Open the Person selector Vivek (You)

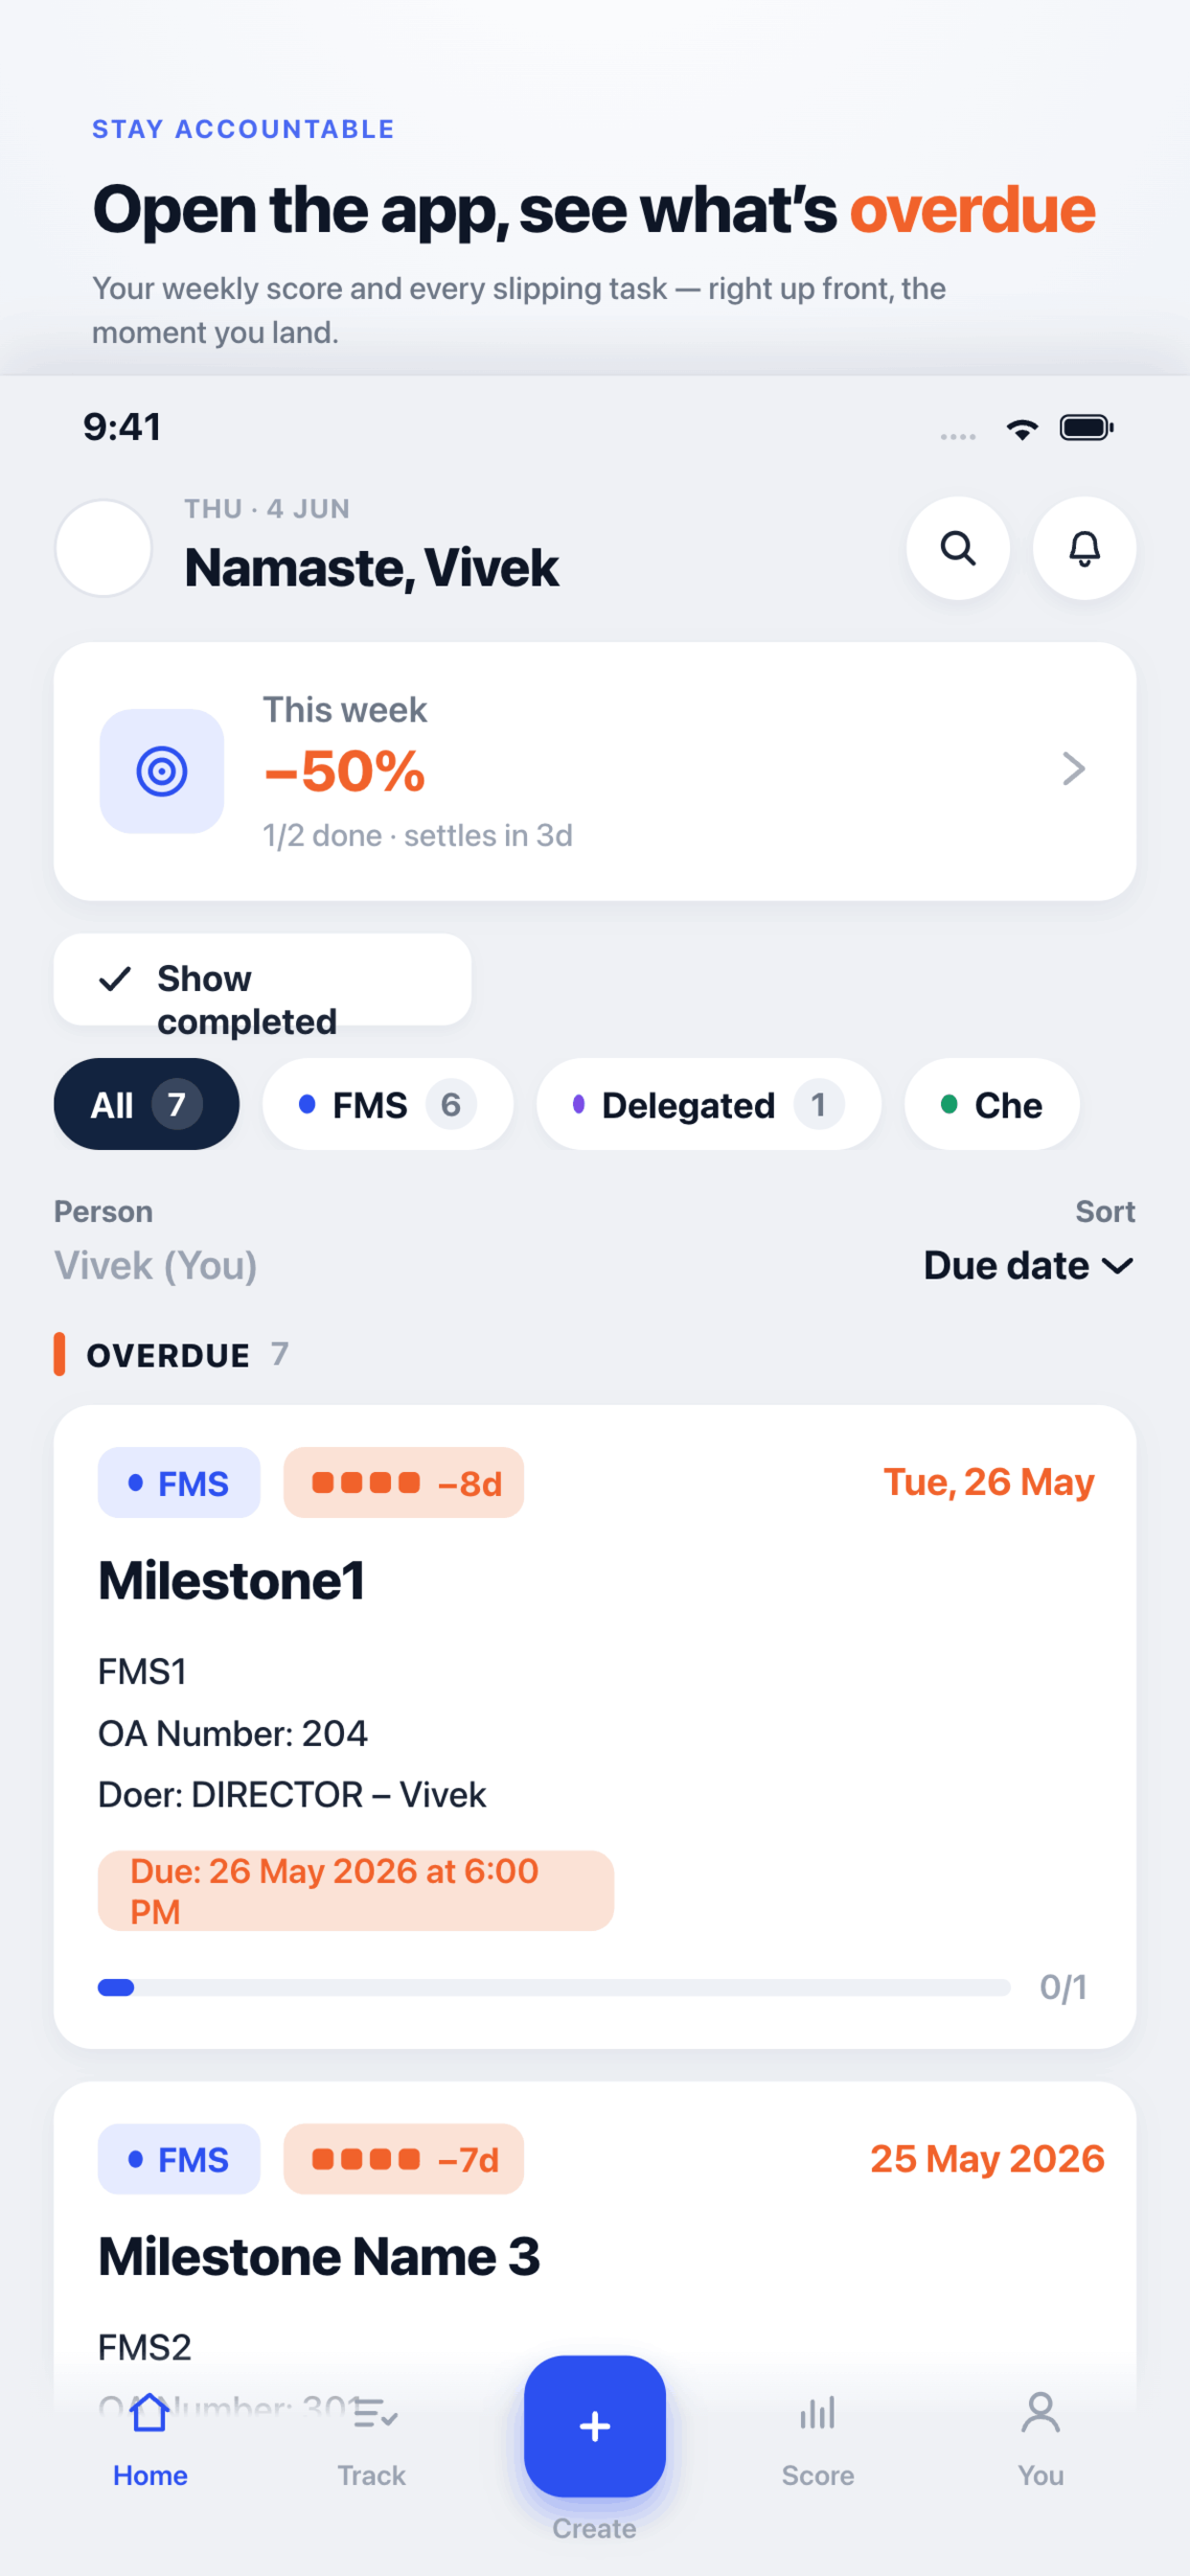(156, 1265)
